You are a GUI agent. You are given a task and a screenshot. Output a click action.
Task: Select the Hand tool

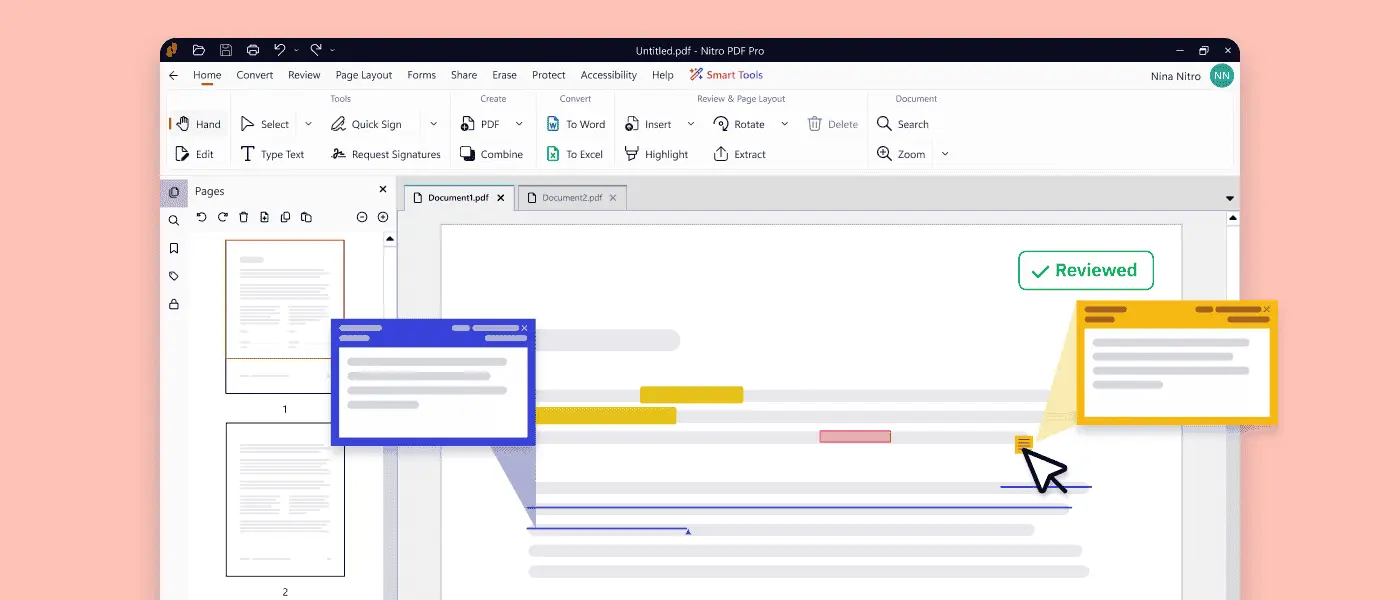(x=198, y=124)
